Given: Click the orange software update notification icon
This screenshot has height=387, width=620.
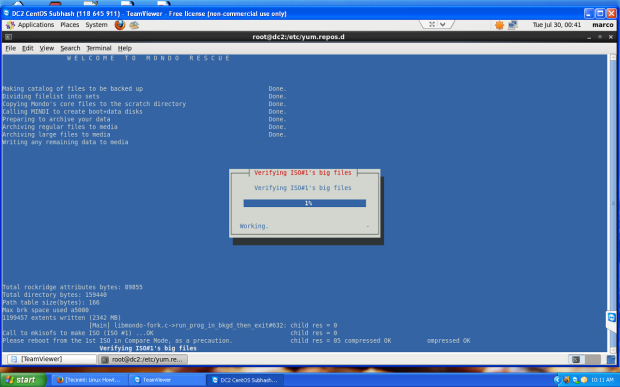Looking at the screenshot, I should coord(499,25).
